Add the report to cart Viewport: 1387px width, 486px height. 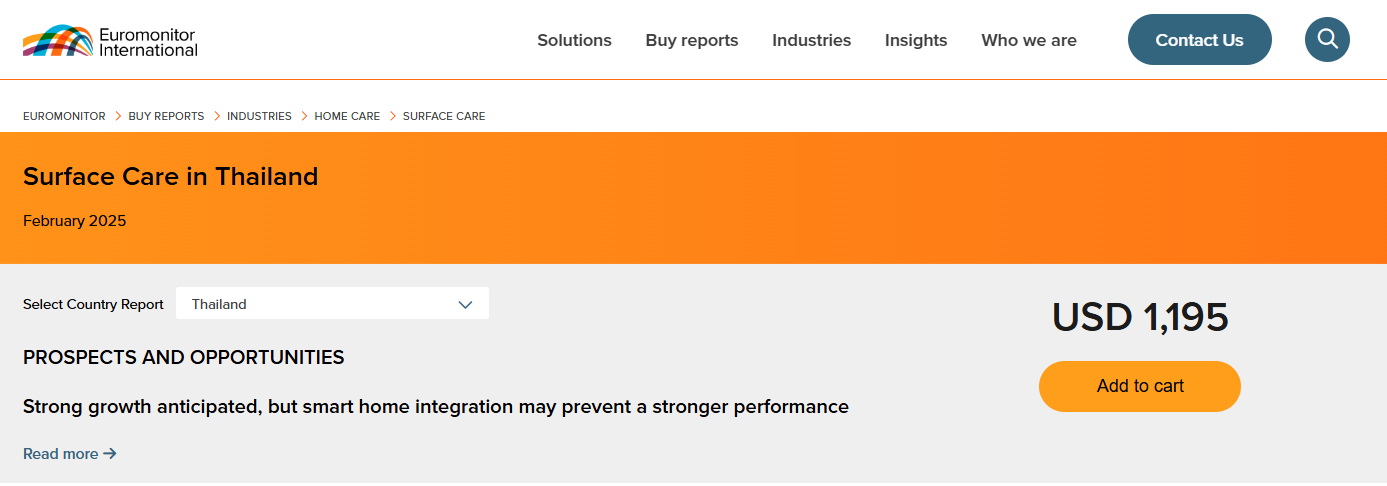click(x=1140, y=386)
